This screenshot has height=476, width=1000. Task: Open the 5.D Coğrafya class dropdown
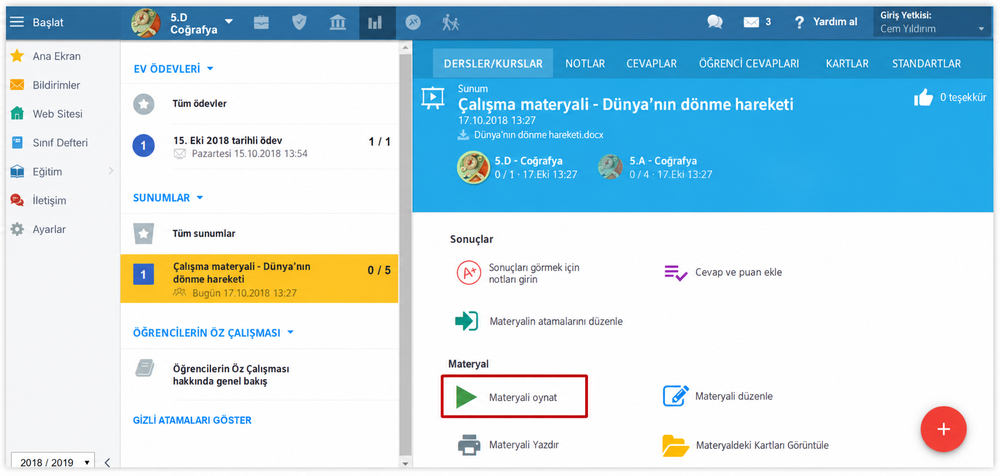pyautogui.click(x=228, y=22)
